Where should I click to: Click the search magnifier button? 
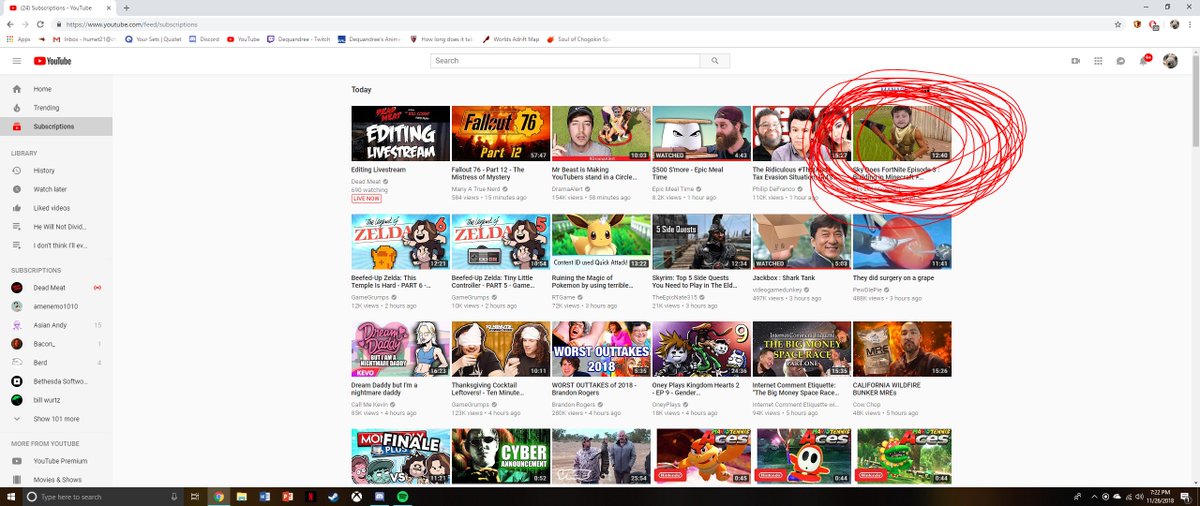coord(714,61)
